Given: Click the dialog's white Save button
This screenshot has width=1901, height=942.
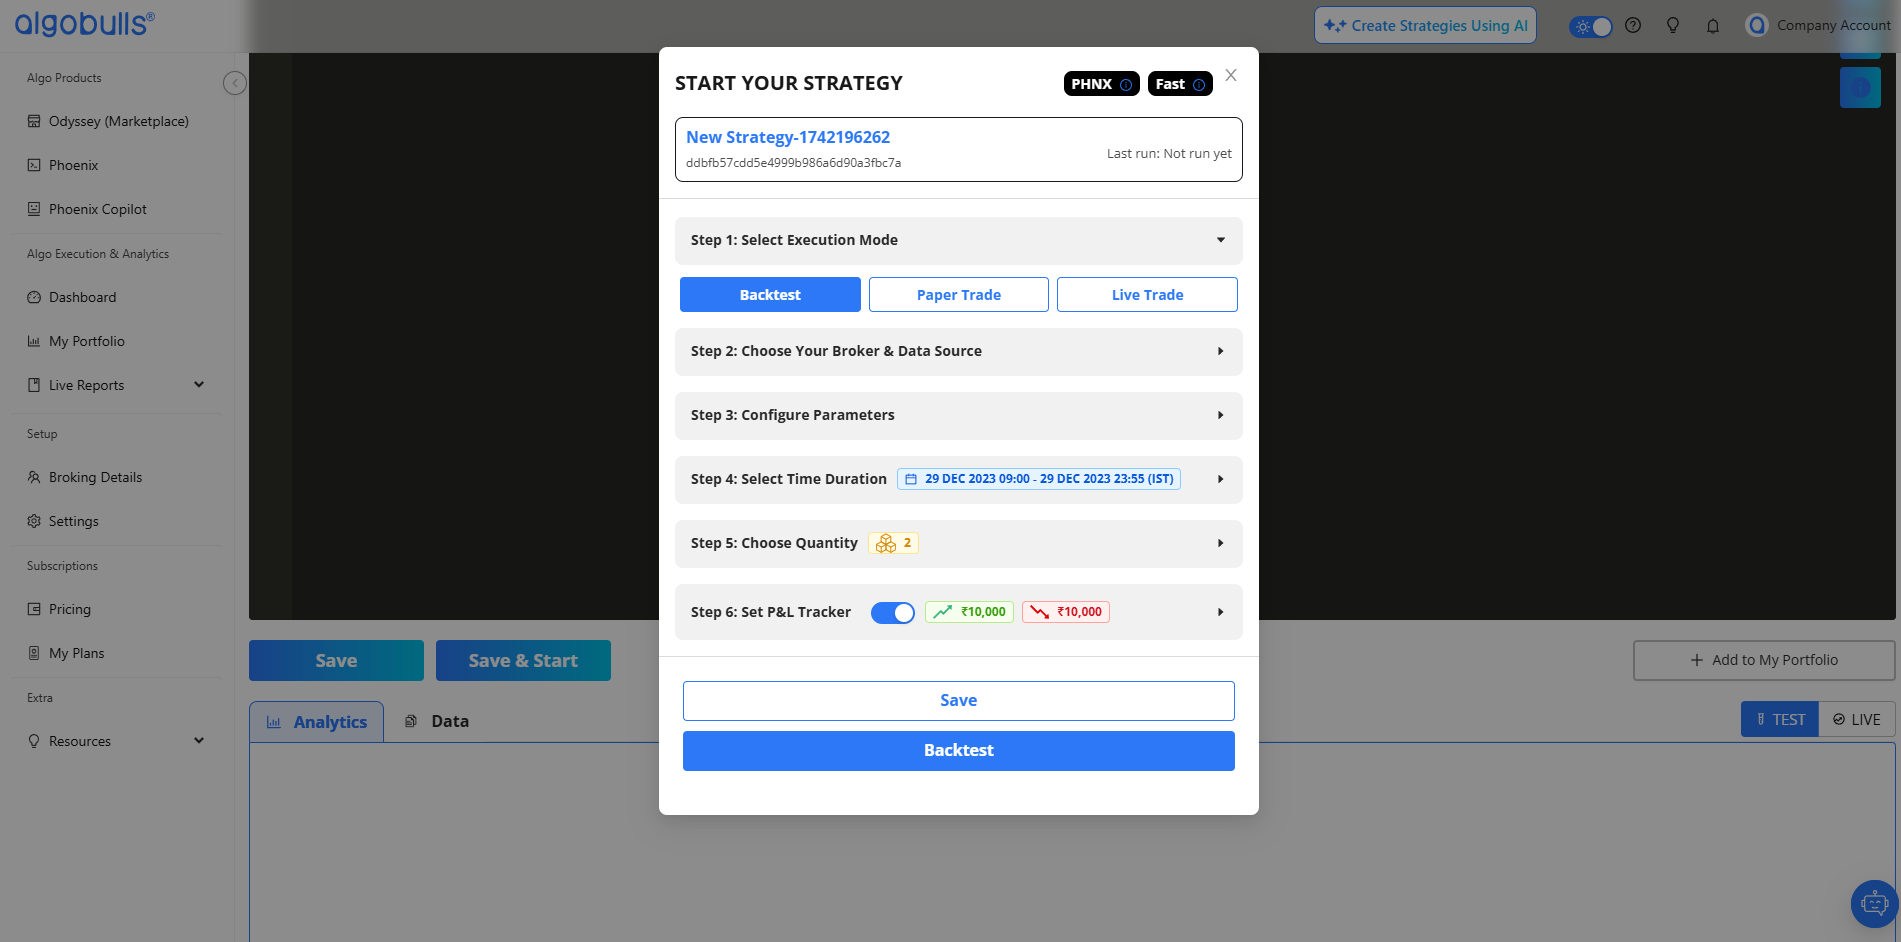Looking at the screenshot, I should (959, 701).
